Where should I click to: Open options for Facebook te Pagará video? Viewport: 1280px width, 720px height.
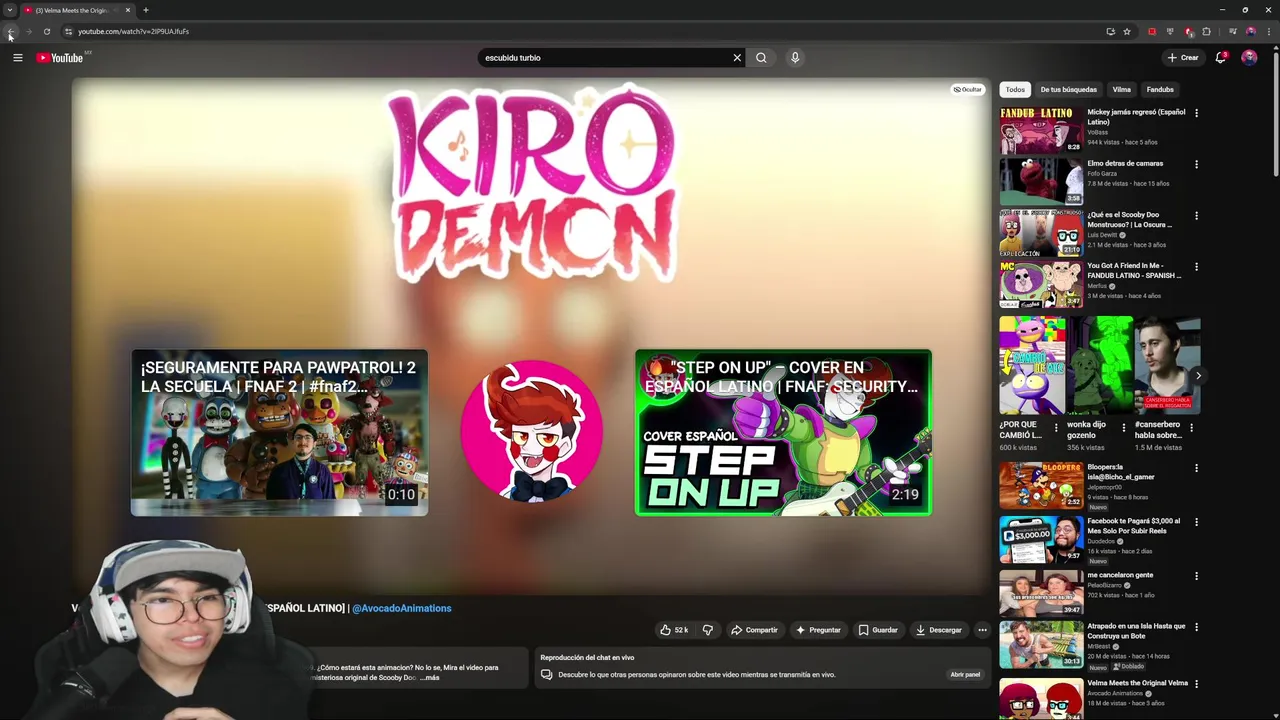coord(1196,522)
